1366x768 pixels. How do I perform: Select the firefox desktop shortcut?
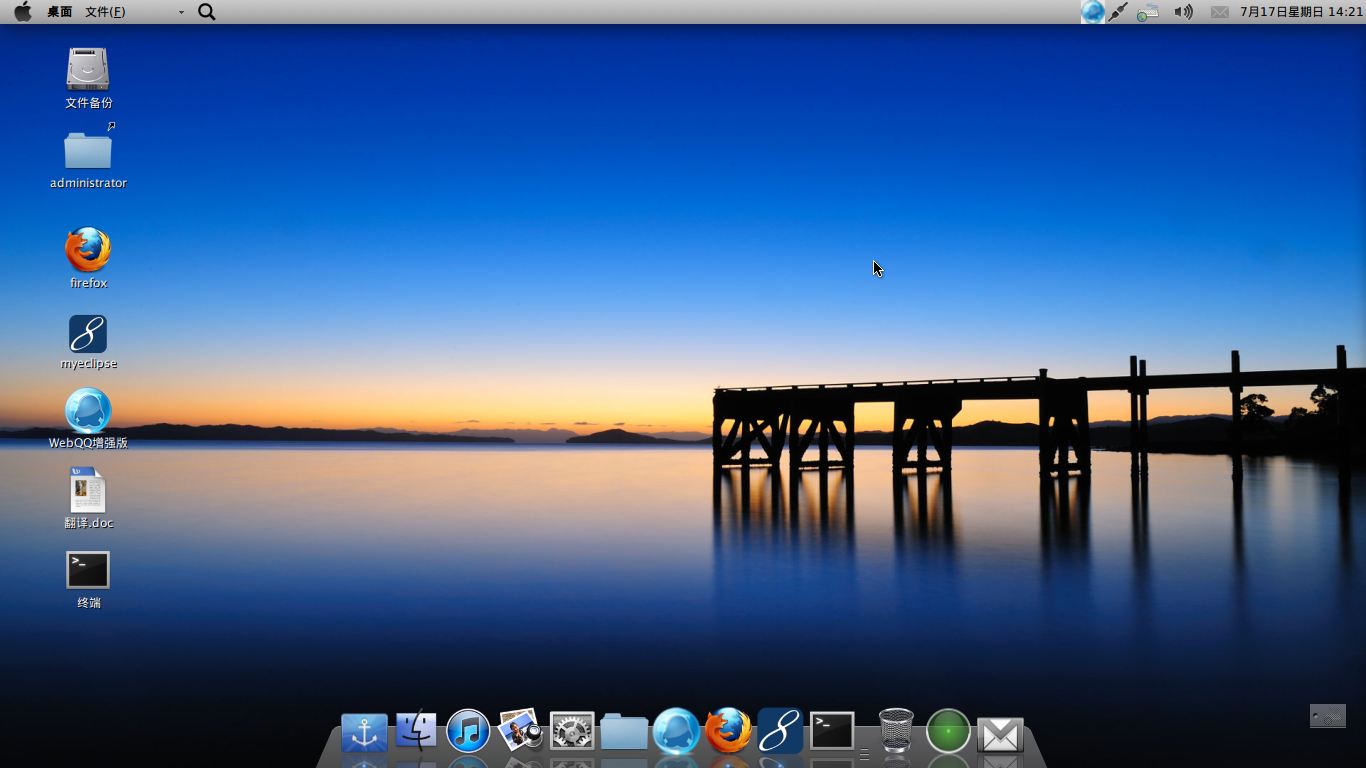88,258
